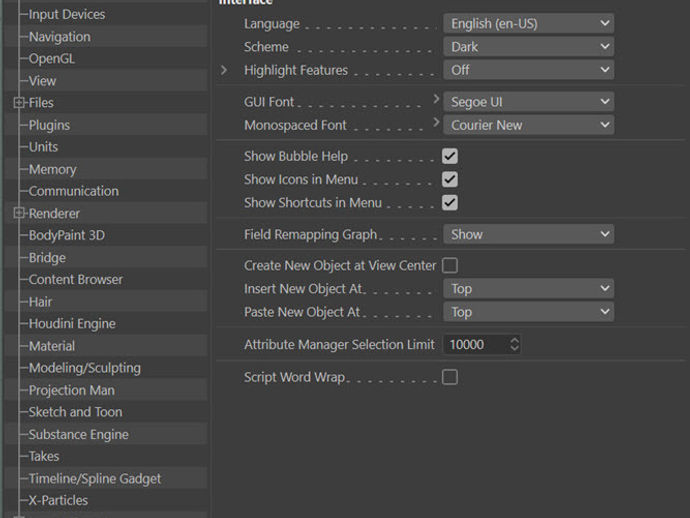The image size is (690, 518).
Task: Expand the Renderer tree node
Action: (x=19, y=213)
